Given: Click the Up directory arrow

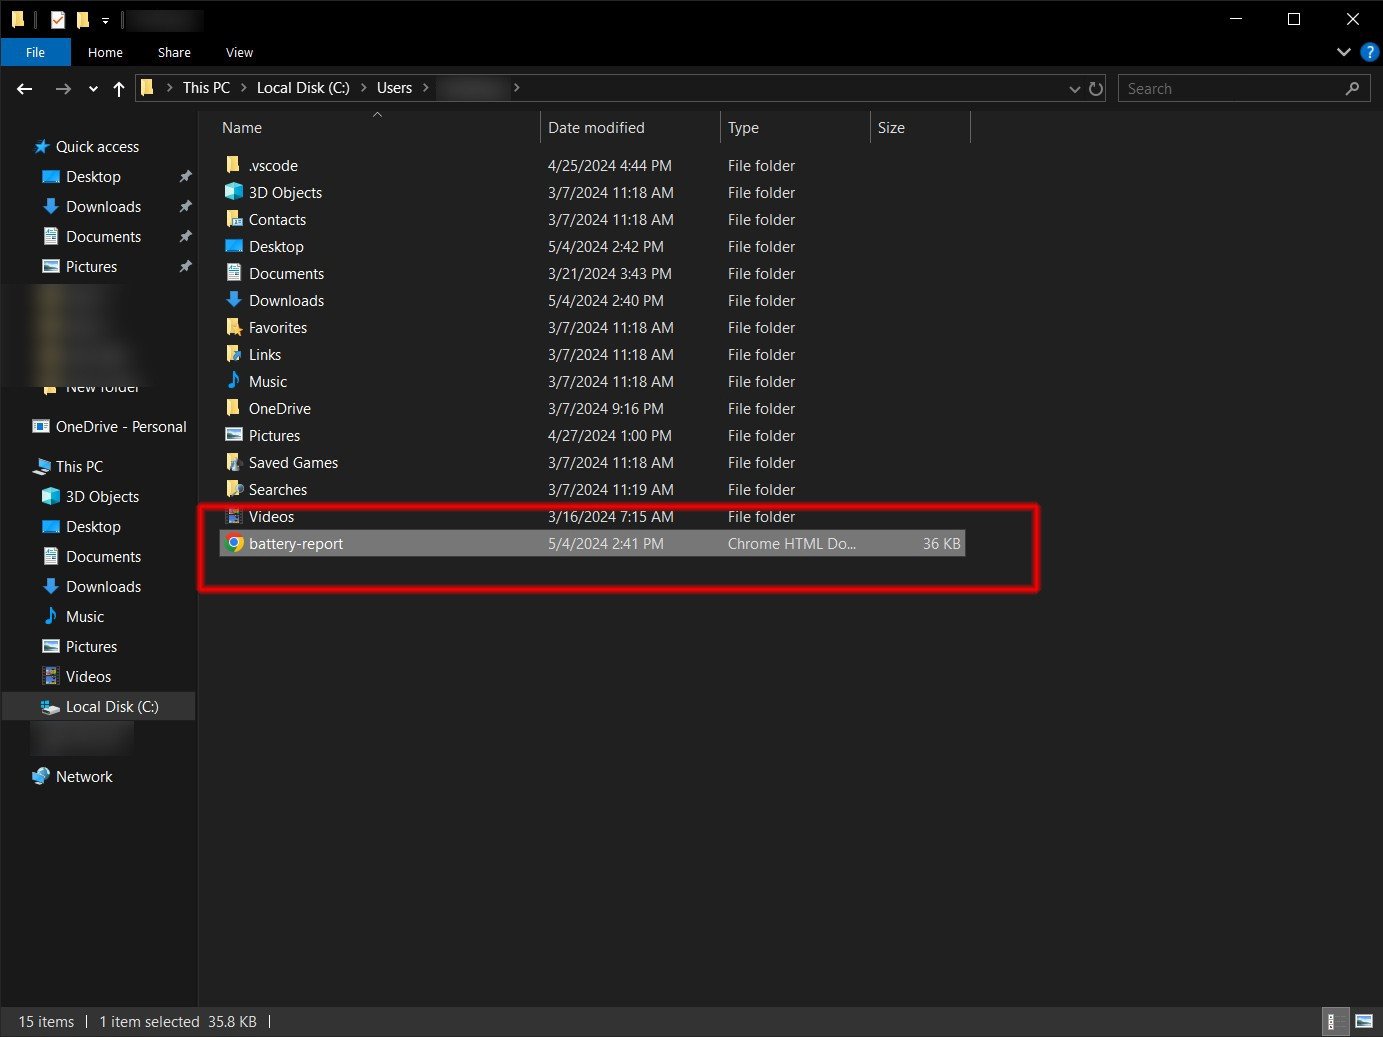Looking at the screenshot, I should 119,89.
